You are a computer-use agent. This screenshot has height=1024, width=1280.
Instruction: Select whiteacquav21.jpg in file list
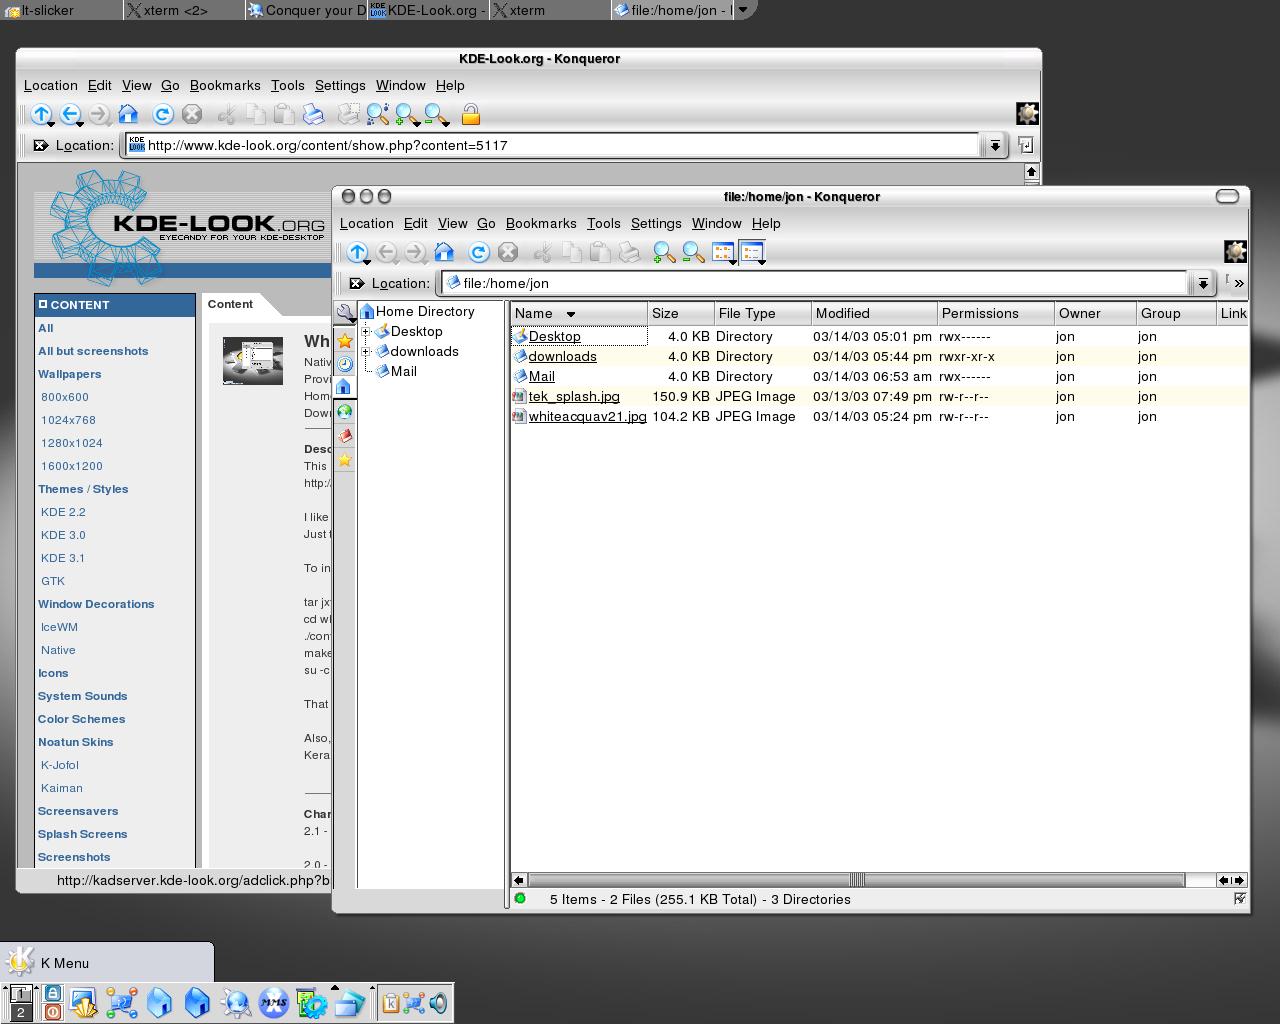[x=587, y=416]
